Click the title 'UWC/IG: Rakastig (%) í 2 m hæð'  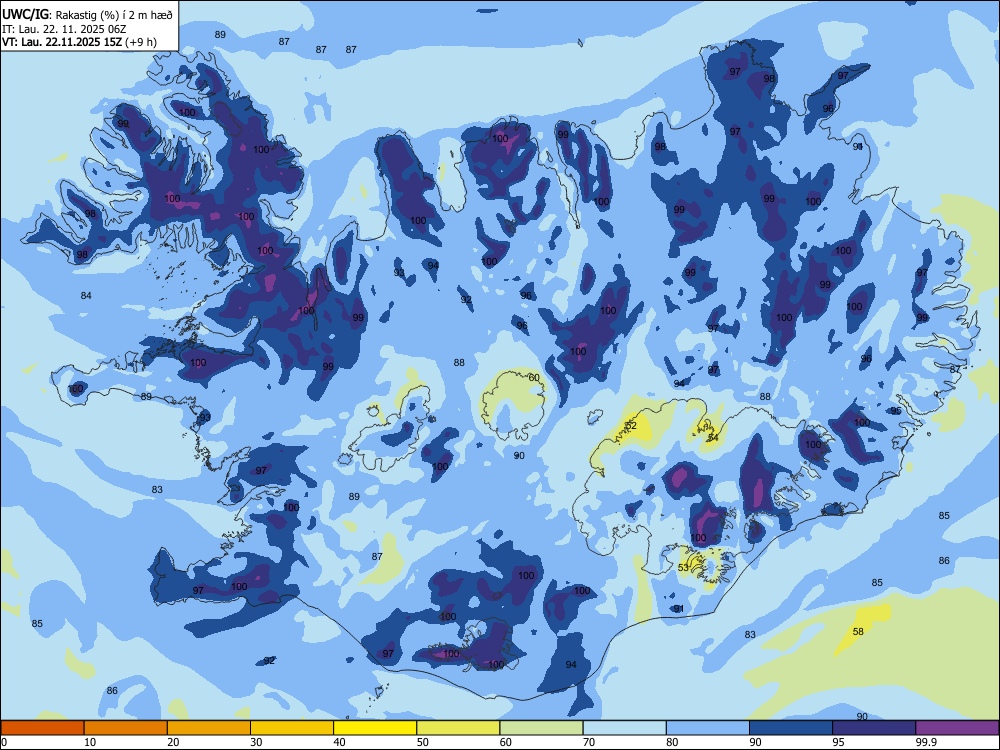click(87, 14)
